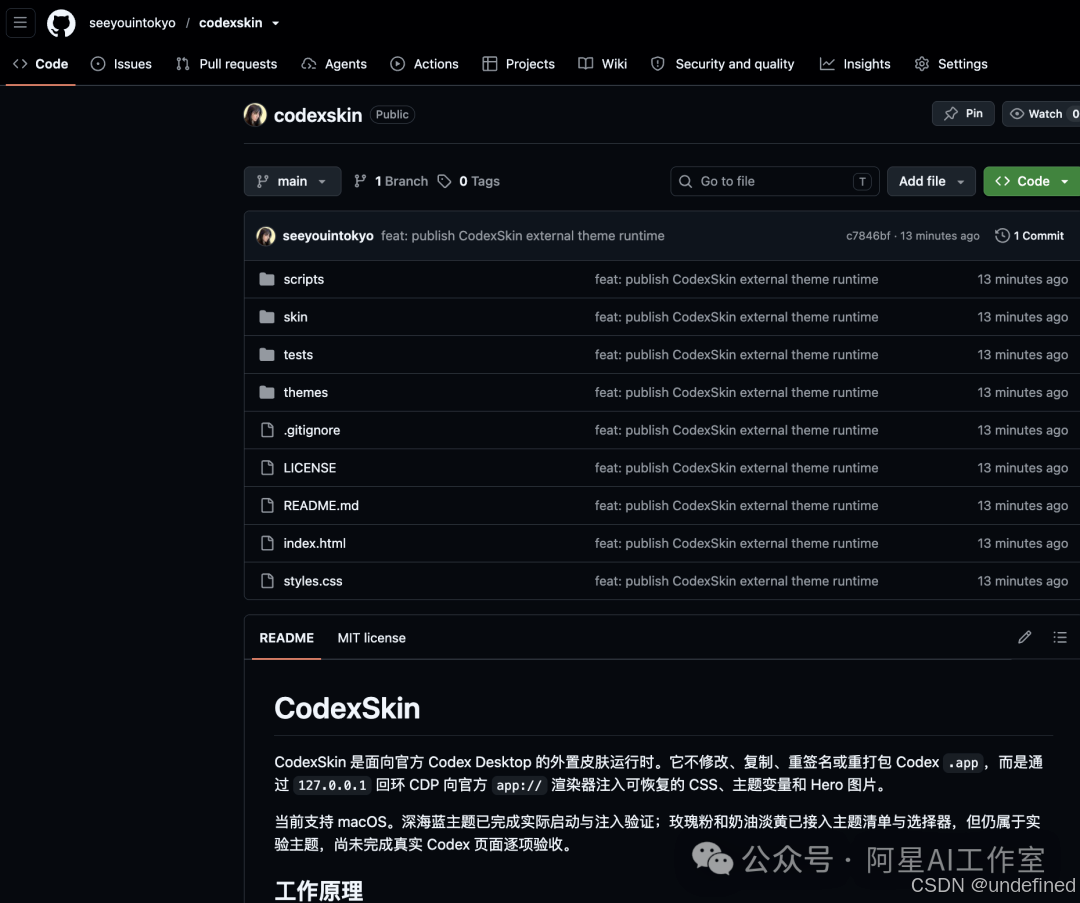View the 0 Tags link

469,181
